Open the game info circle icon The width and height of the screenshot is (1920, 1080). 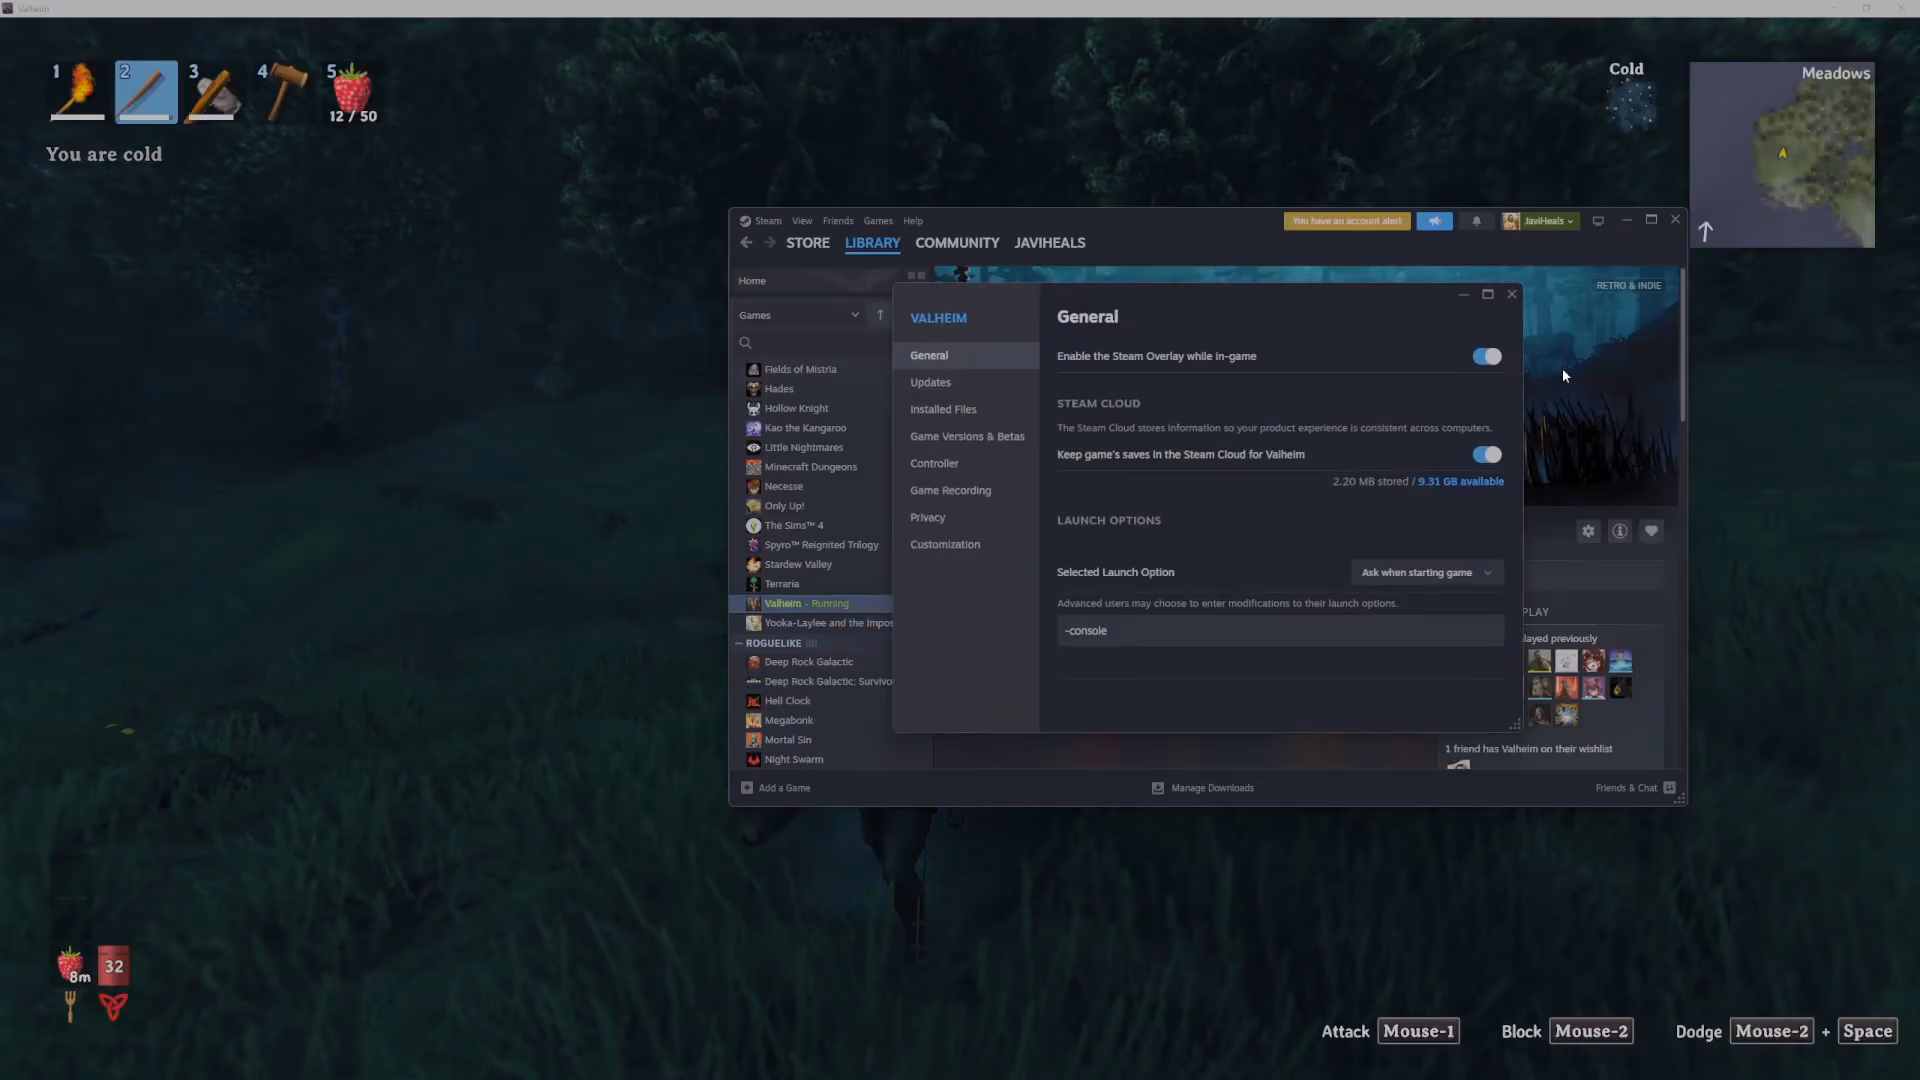point(1620,531)
